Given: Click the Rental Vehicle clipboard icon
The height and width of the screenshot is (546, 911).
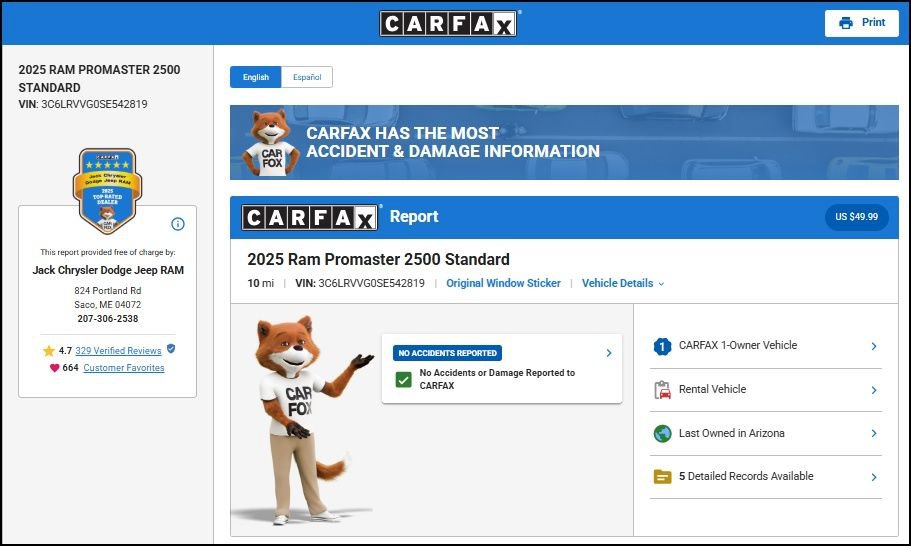Looking at the screenshot, I should (x=662, y=390).
